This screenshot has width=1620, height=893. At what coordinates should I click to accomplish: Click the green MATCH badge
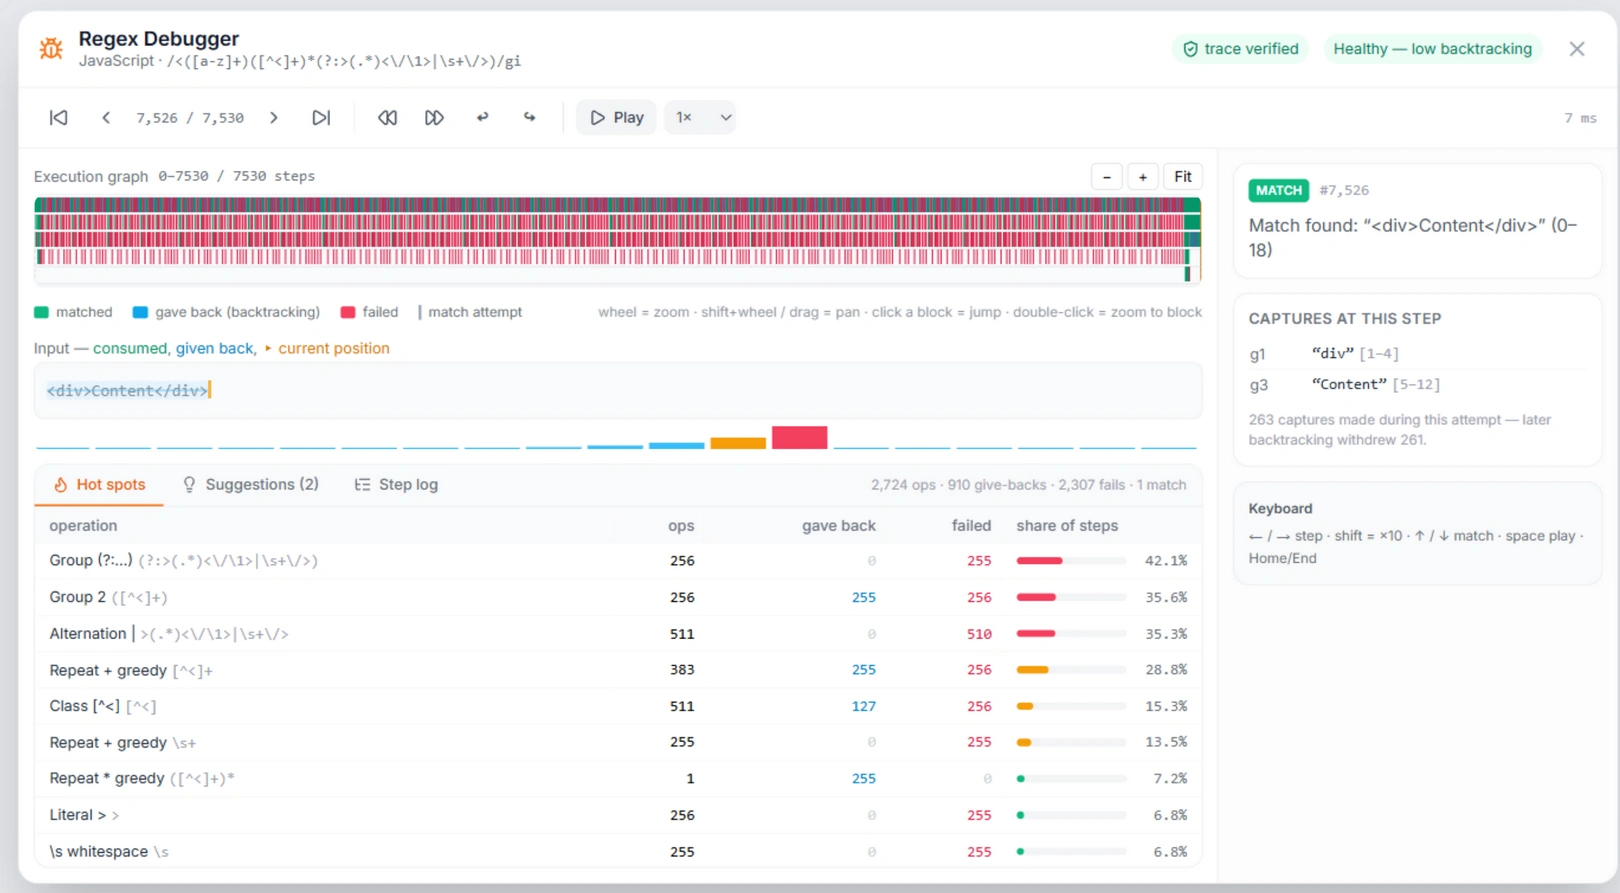pos(1279,190)
